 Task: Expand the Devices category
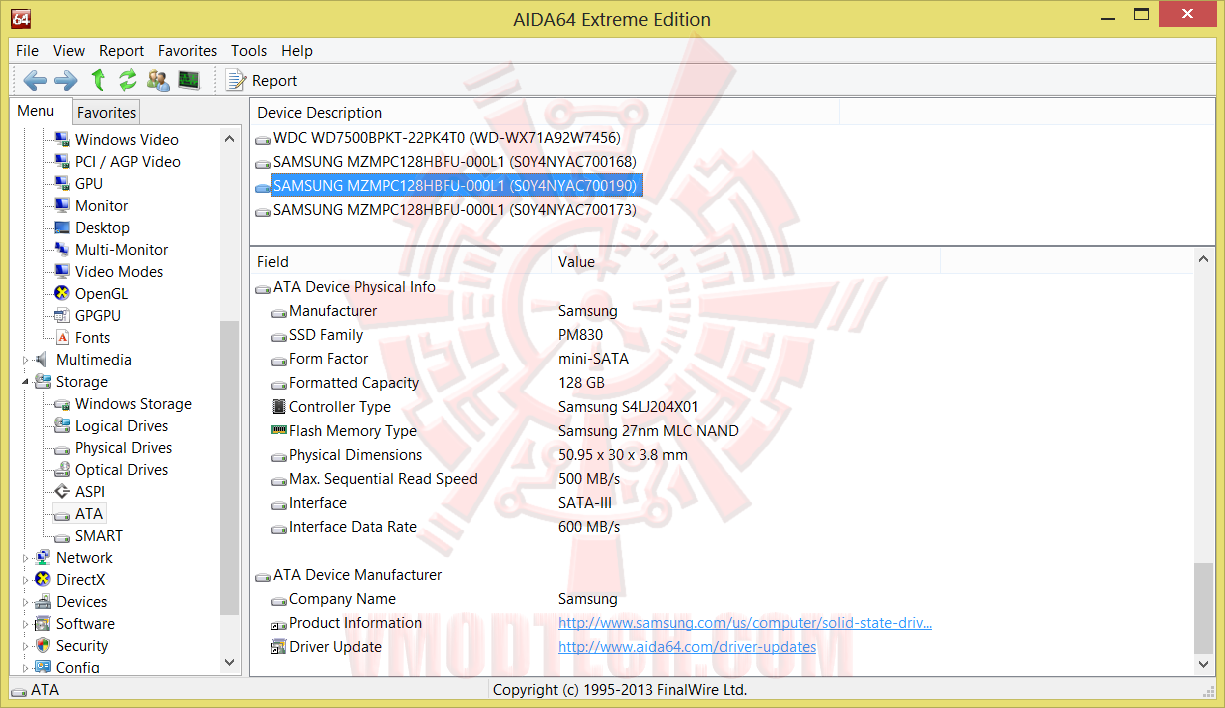26,602
